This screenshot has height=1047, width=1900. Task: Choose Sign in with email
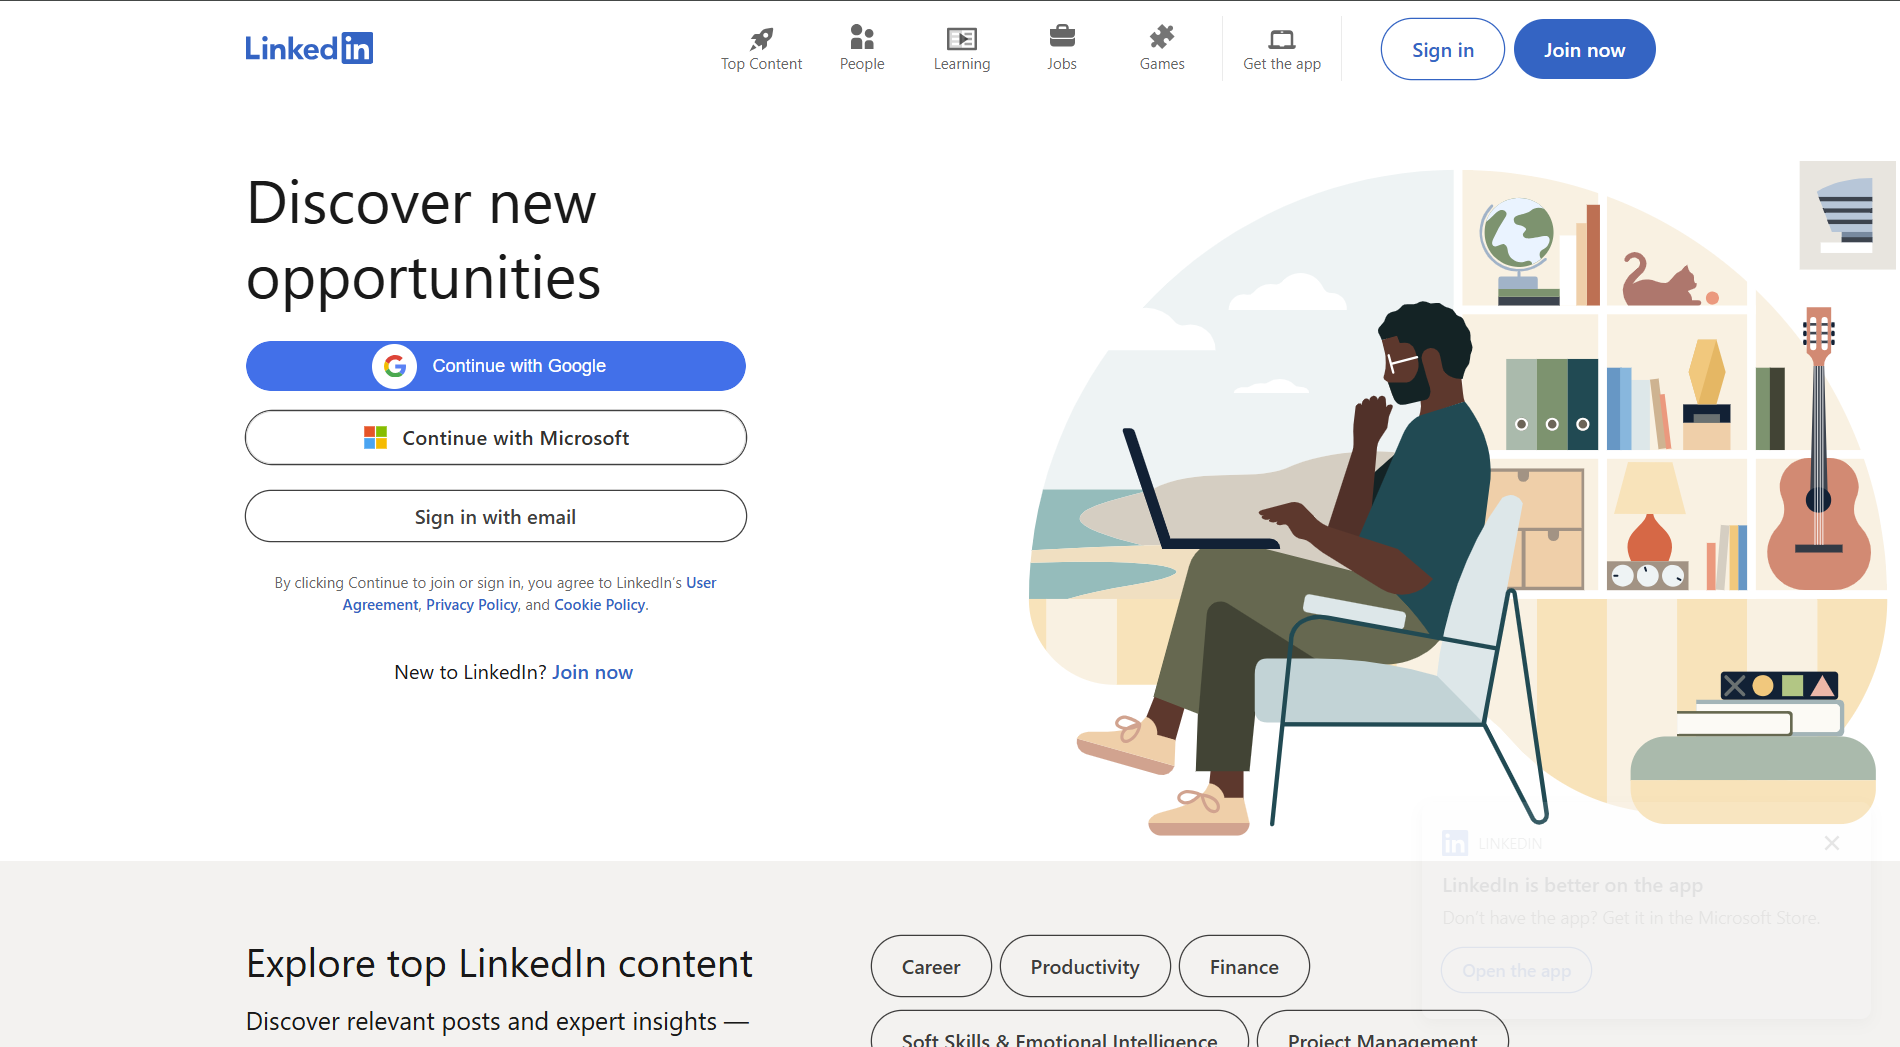click(496, 517)
